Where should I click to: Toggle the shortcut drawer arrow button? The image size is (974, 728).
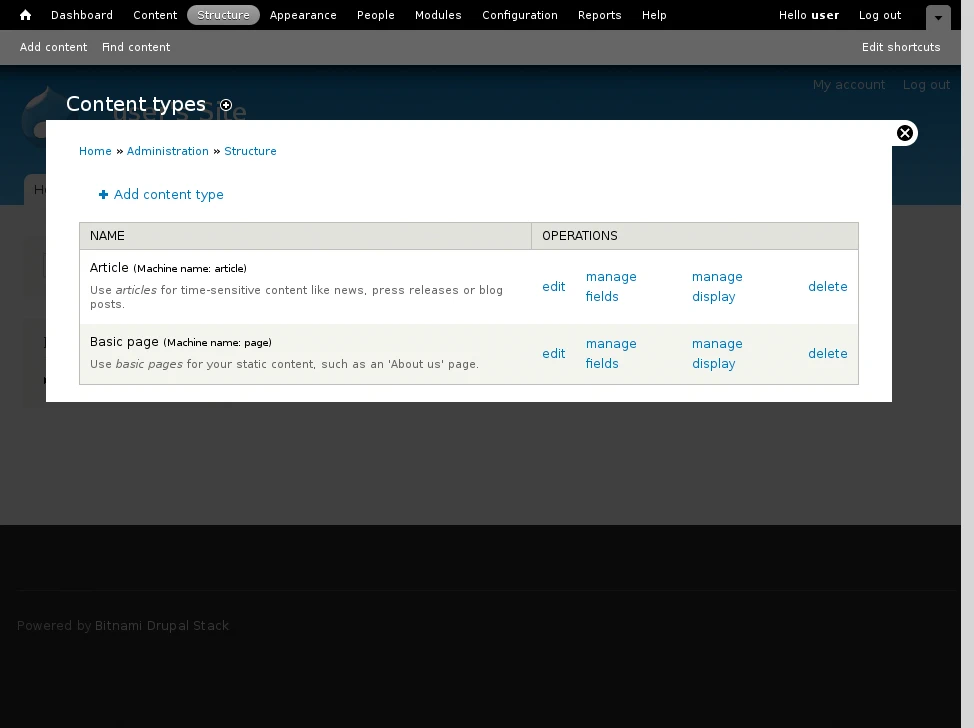click(x=937, y=18)
